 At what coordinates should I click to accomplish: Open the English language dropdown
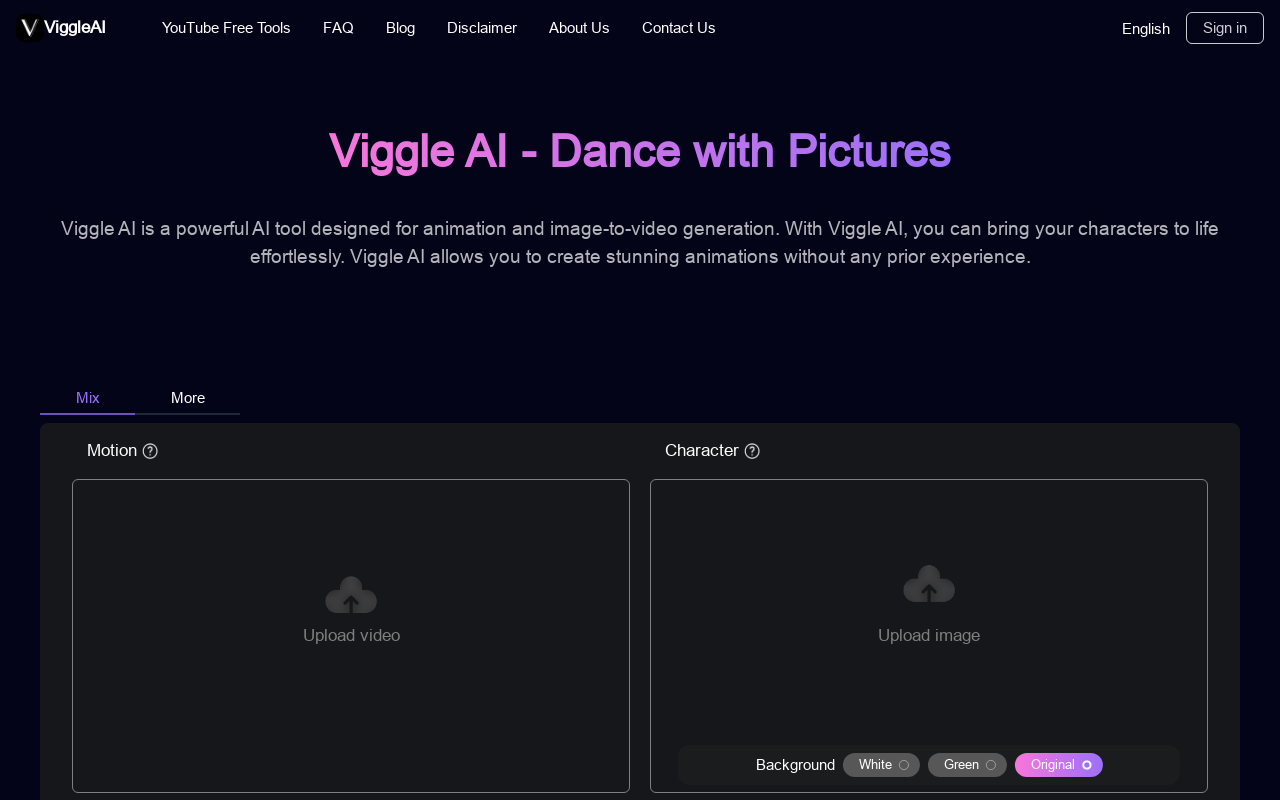[1145, 28]
